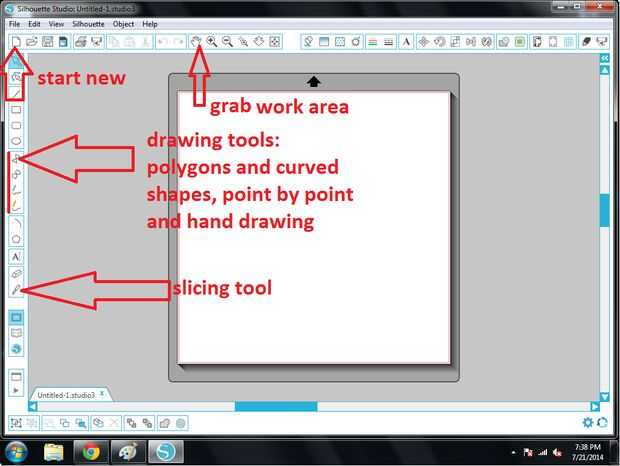This screenshot has height=466, width=620.
Task: Click the Open file folder icon
Action: tap(32, 42)
